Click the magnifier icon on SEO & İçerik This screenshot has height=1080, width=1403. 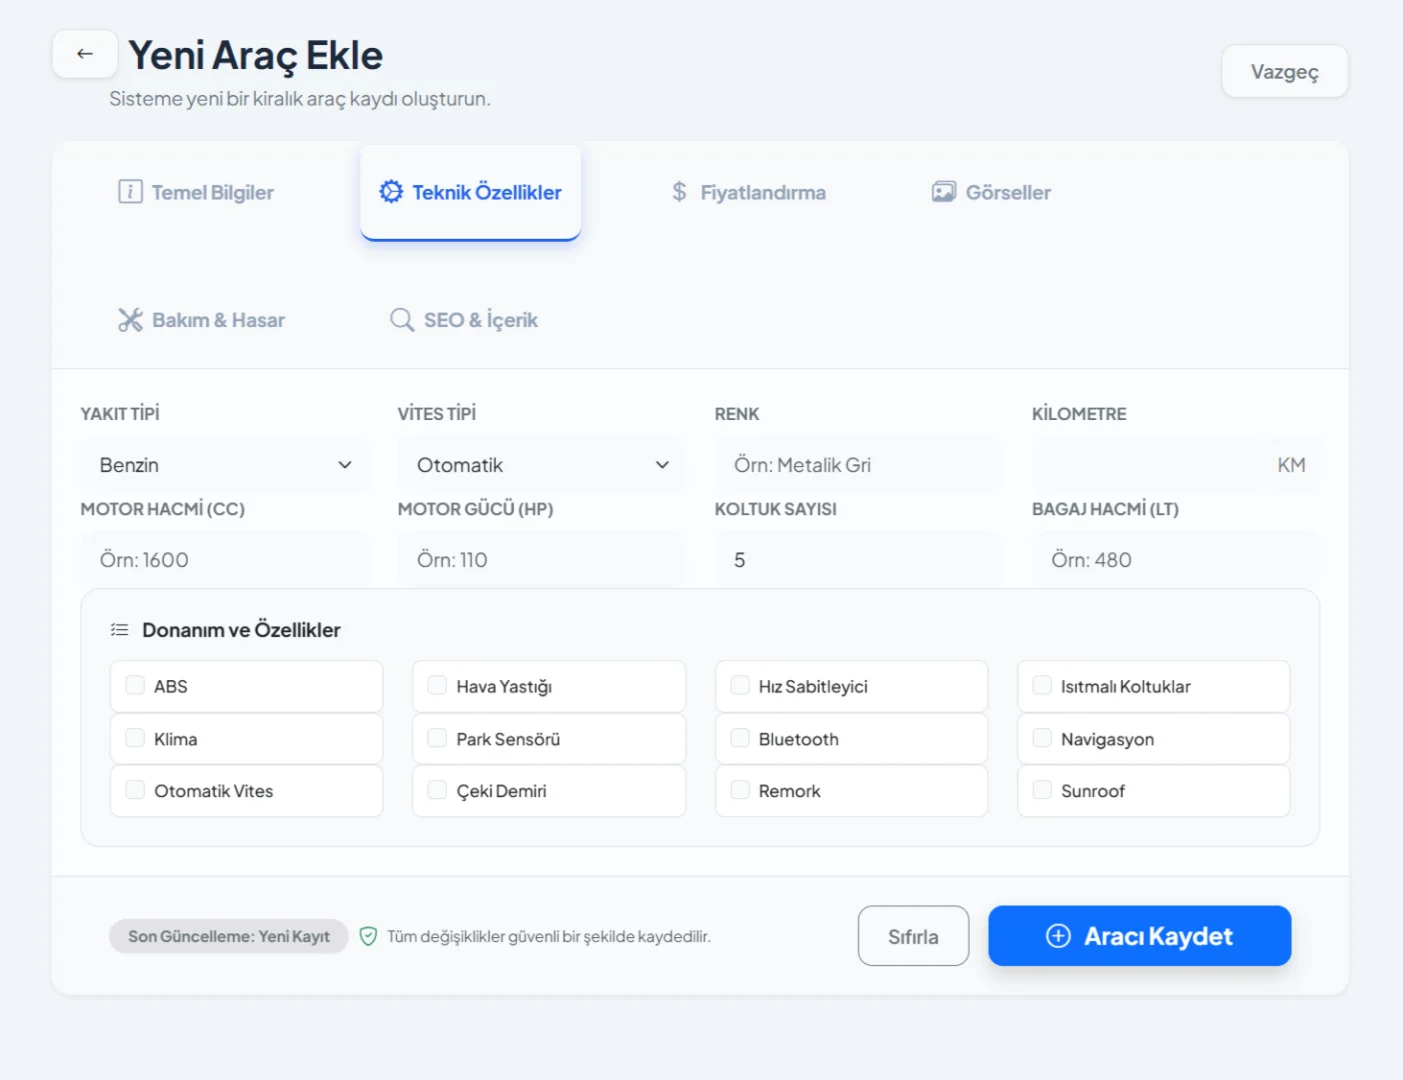(x=402, y=320)
